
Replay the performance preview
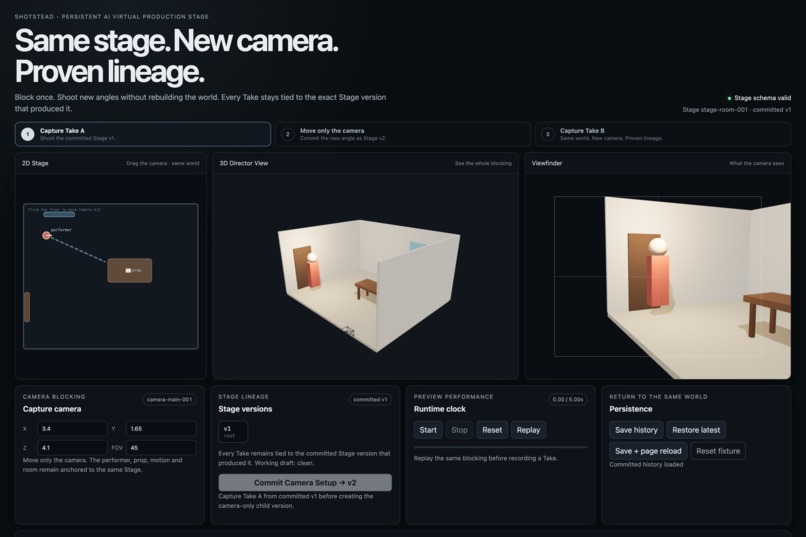pos(528,430)
